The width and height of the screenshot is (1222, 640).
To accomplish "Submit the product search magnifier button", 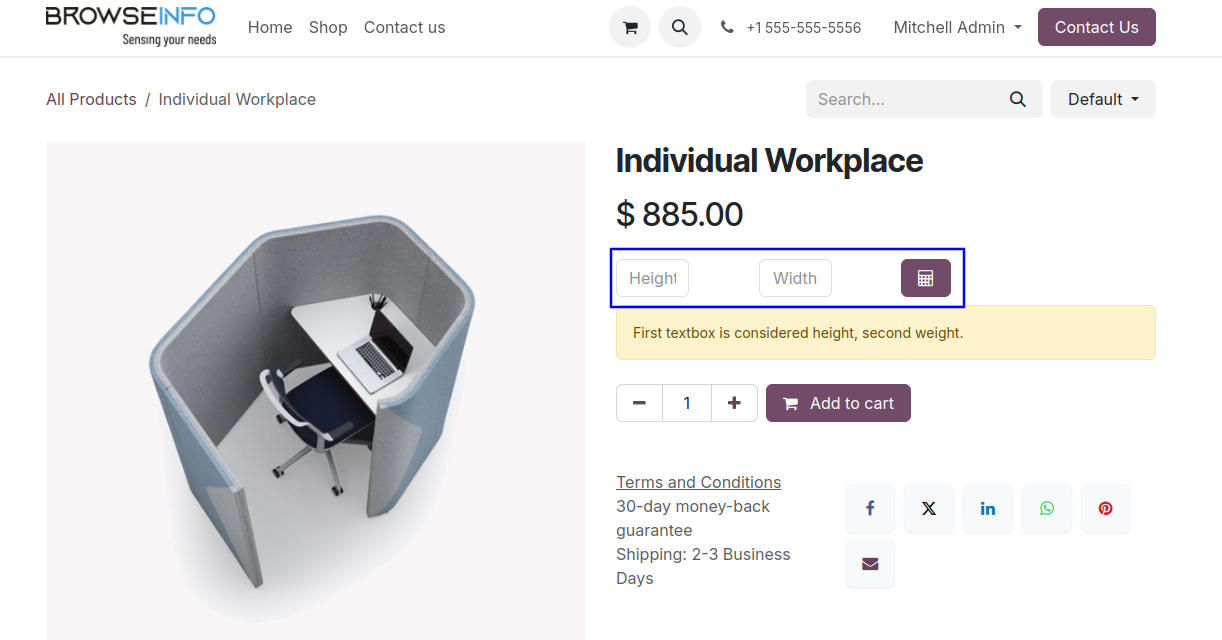I will pos(1018,99).
